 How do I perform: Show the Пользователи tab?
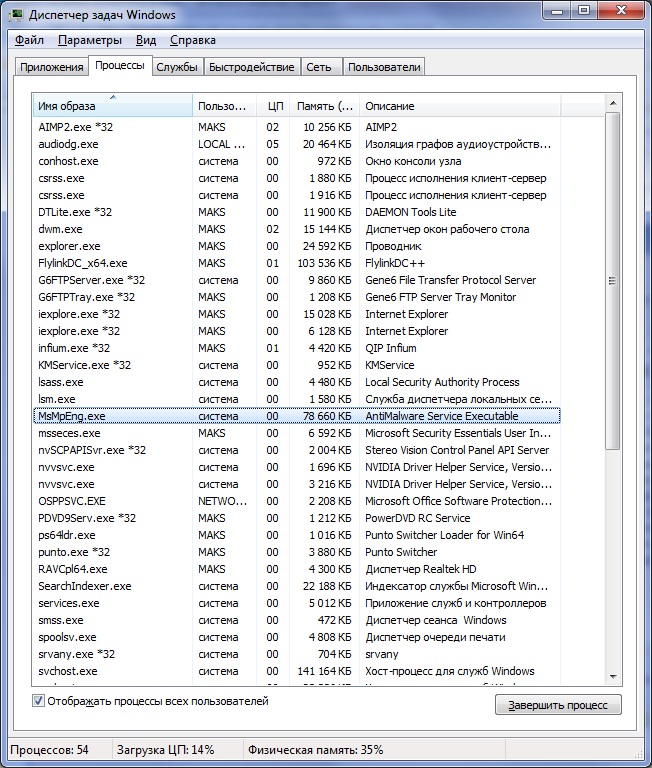click(x=384, y=67)
